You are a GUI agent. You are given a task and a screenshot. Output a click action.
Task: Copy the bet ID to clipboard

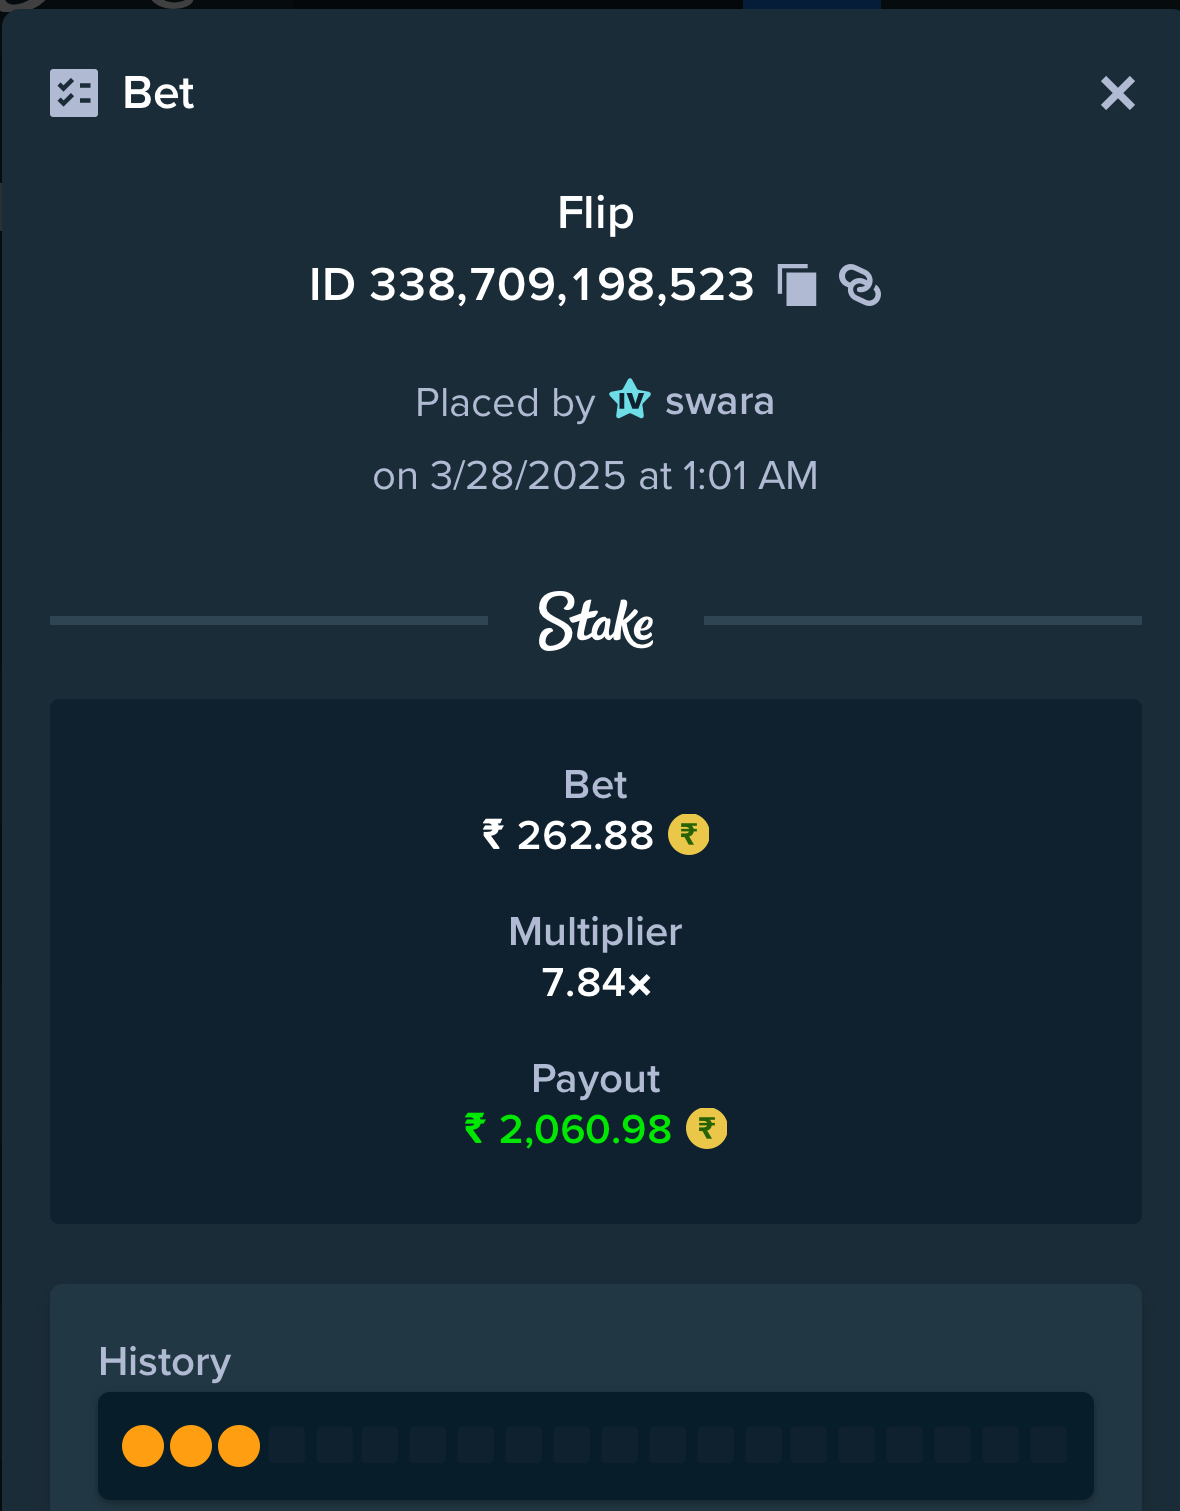[x=797, y=285]
